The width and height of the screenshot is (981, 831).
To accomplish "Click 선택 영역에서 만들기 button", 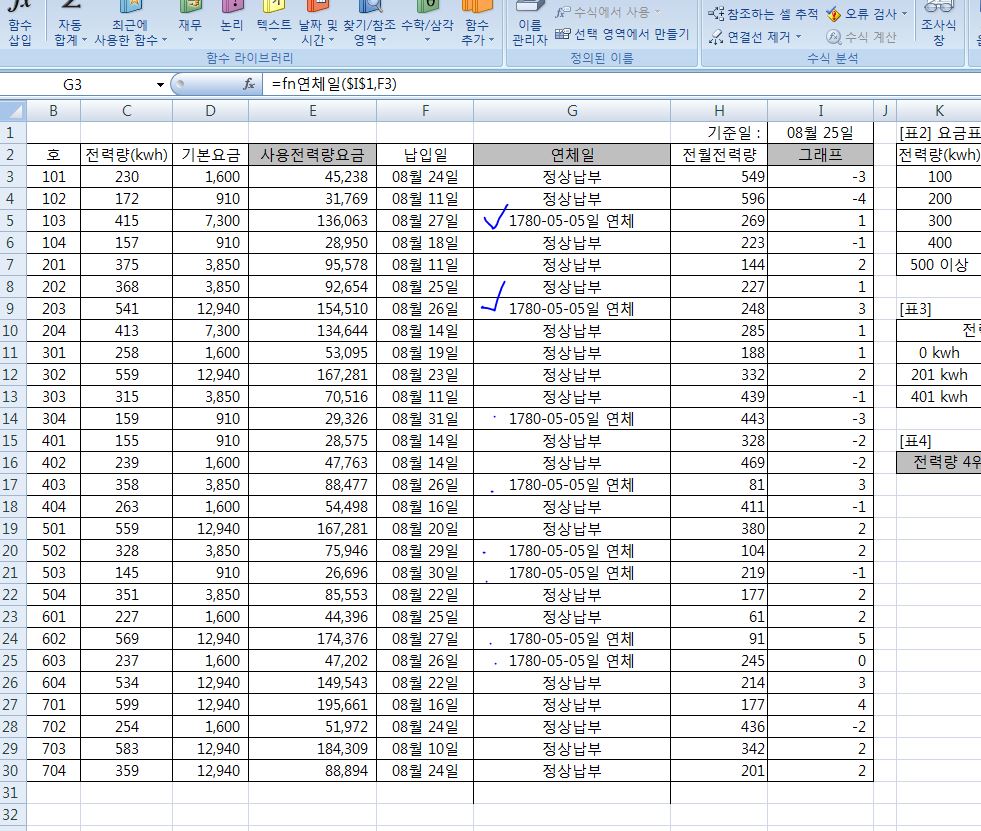I will coord(622,34).
